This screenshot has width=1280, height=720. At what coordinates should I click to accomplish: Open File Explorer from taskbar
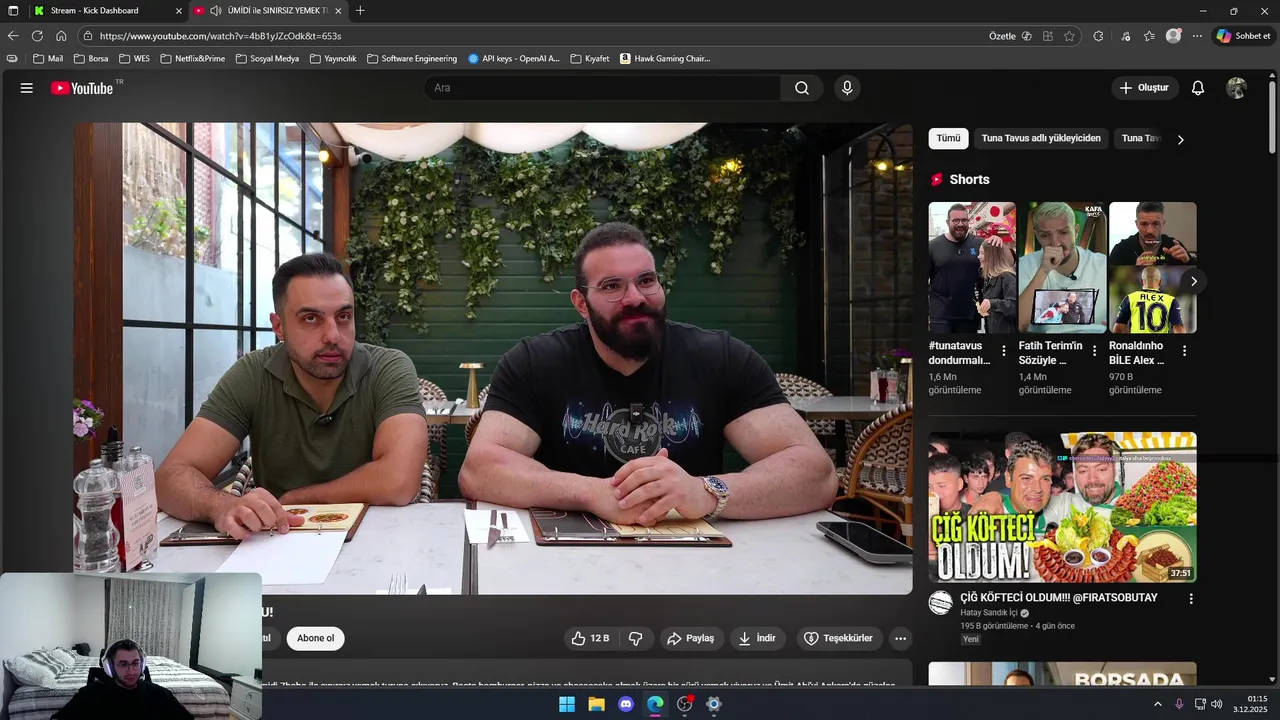pyautogui.click(x=596, y=704)
